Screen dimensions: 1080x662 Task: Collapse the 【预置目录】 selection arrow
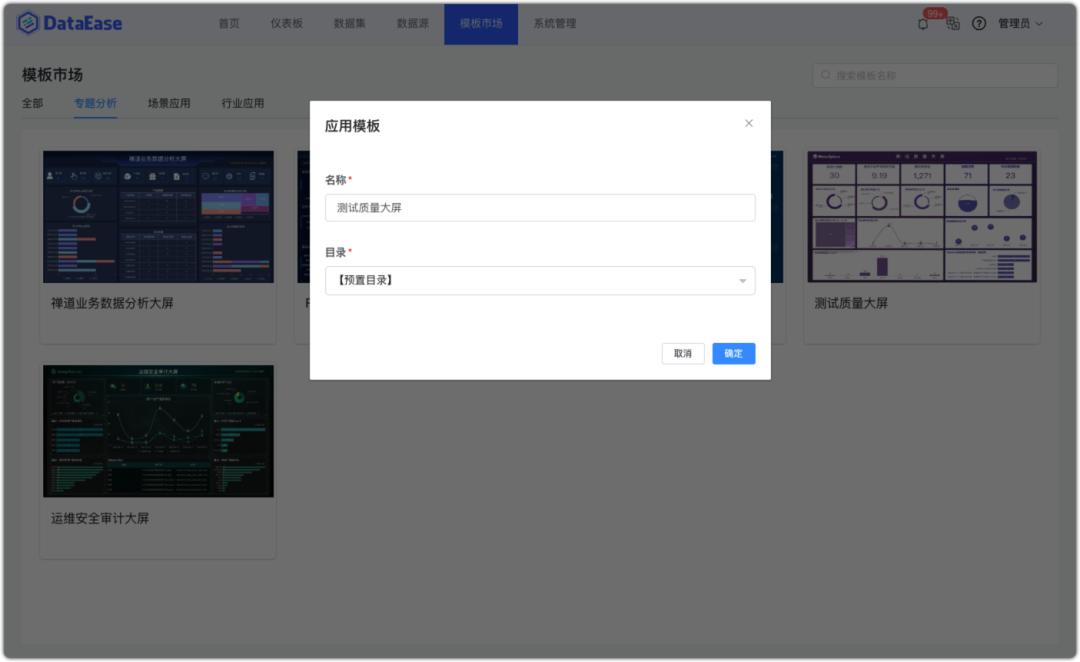(742, 281)
